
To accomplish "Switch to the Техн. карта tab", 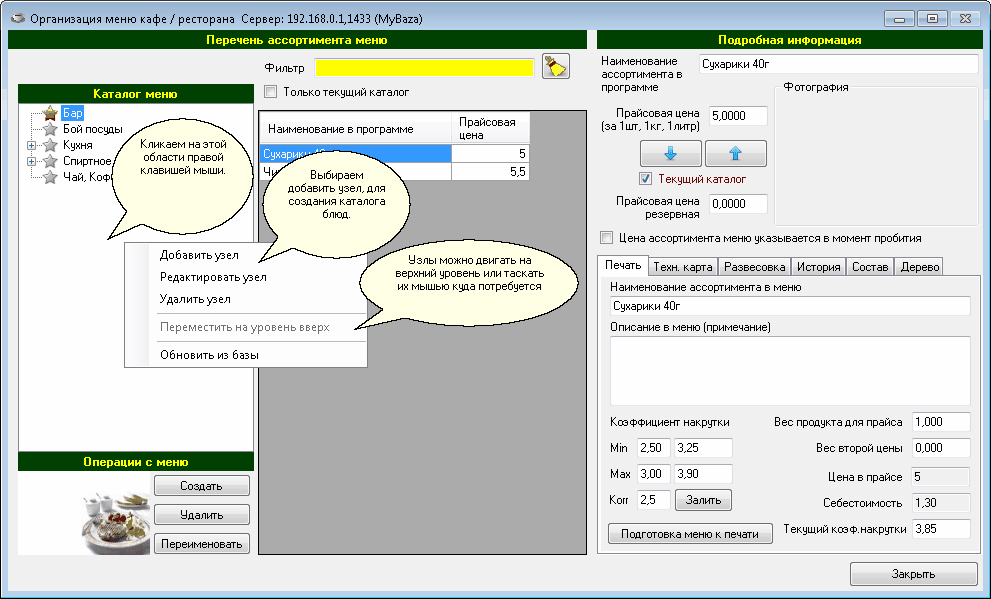I will (x=682, y=267).
